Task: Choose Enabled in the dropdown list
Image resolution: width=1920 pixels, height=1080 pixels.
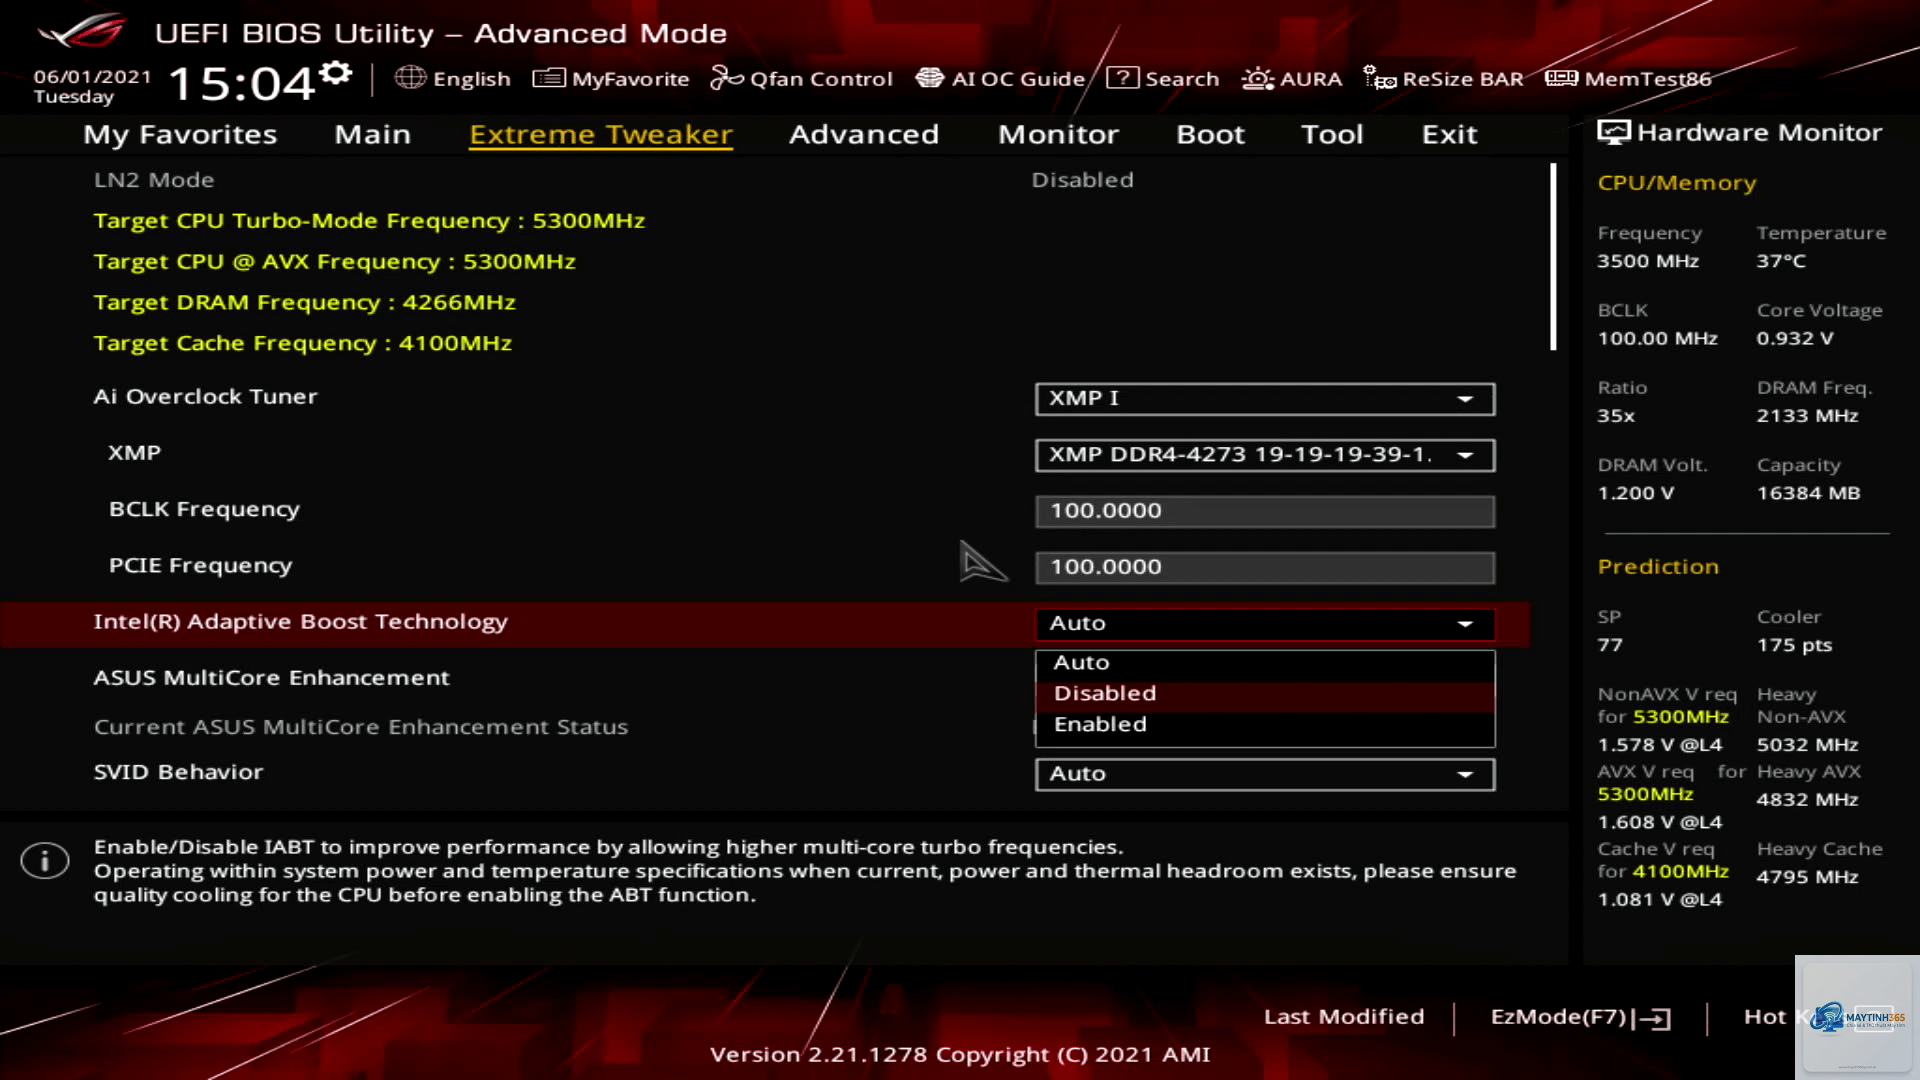Action: coord(1265,725)
